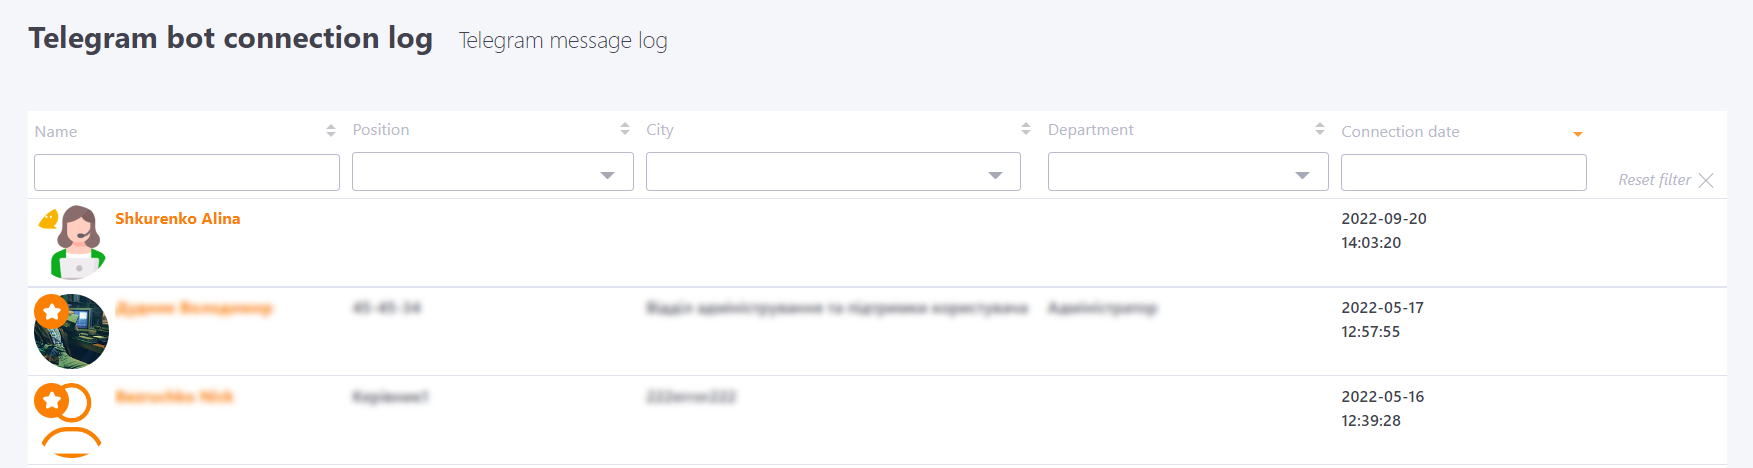
Task: Click the star badge on third row avatar
Action: click(51, 401)
